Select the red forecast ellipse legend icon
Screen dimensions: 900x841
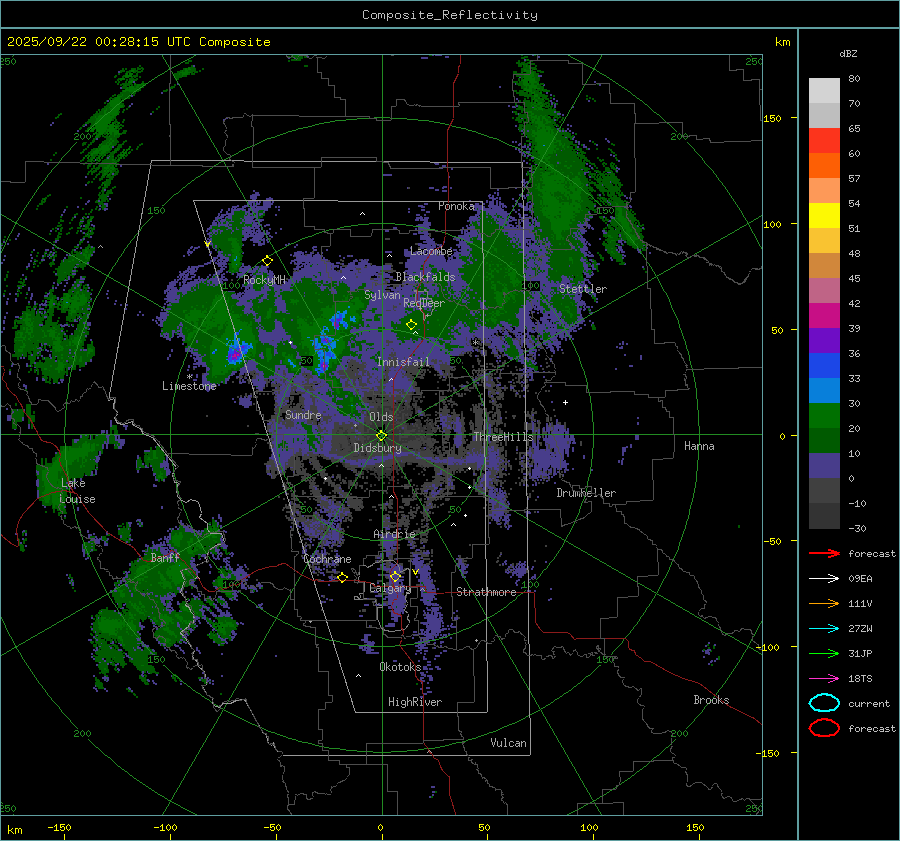click(x=823, y=728)
